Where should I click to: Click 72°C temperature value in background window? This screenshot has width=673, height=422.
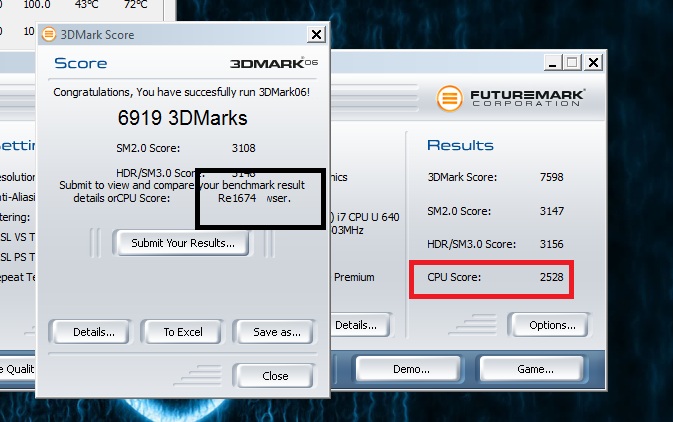point(135,5)
